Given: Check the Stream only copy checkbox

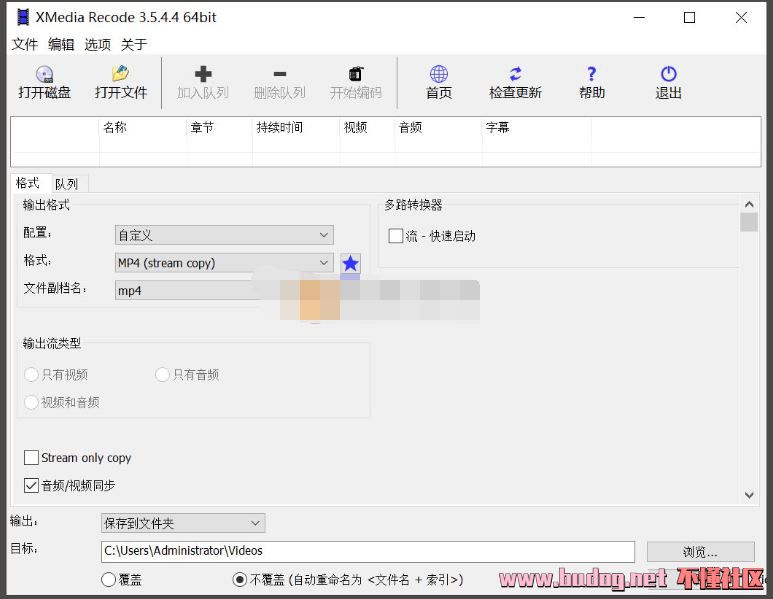Looking at the screenshot, I should 31,458.
